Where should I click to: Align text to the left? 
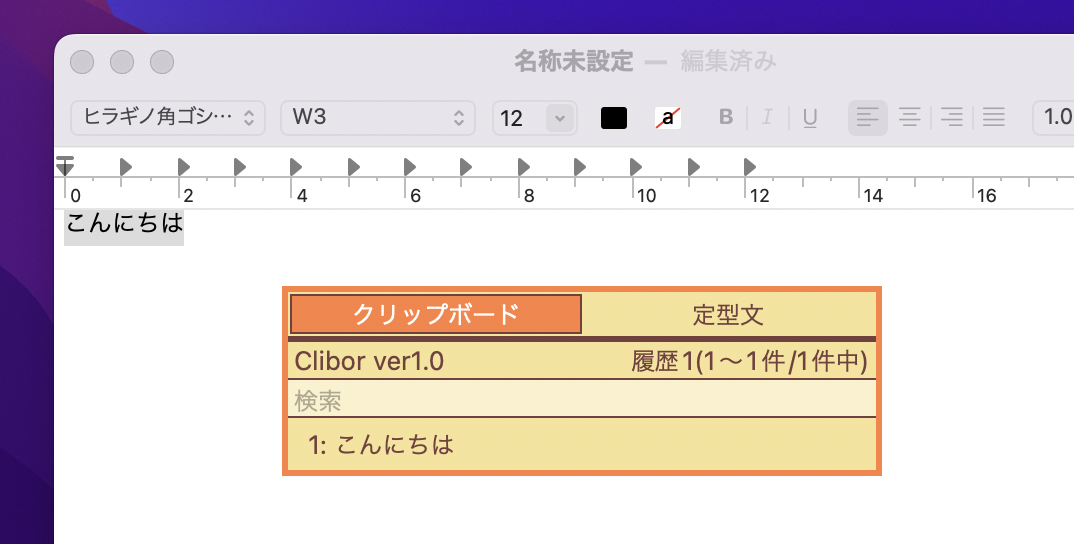click(x=868, y=118)
